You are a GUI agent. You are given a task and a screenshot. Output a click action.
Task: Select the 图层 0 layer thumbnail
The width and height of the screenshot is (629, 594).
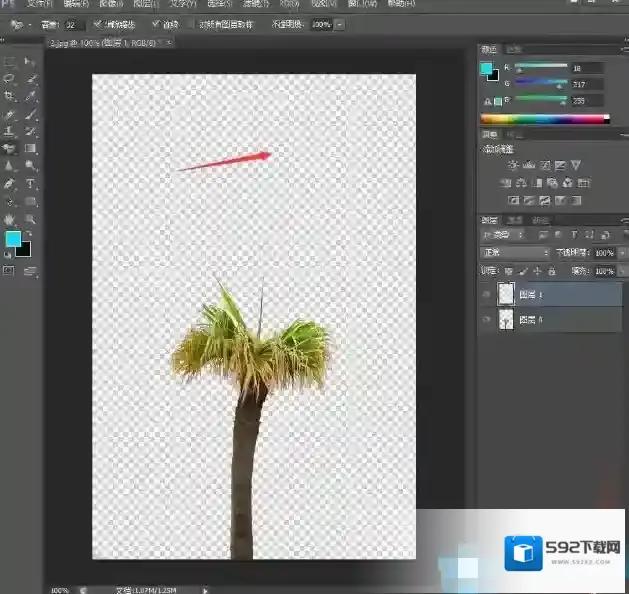506,320
